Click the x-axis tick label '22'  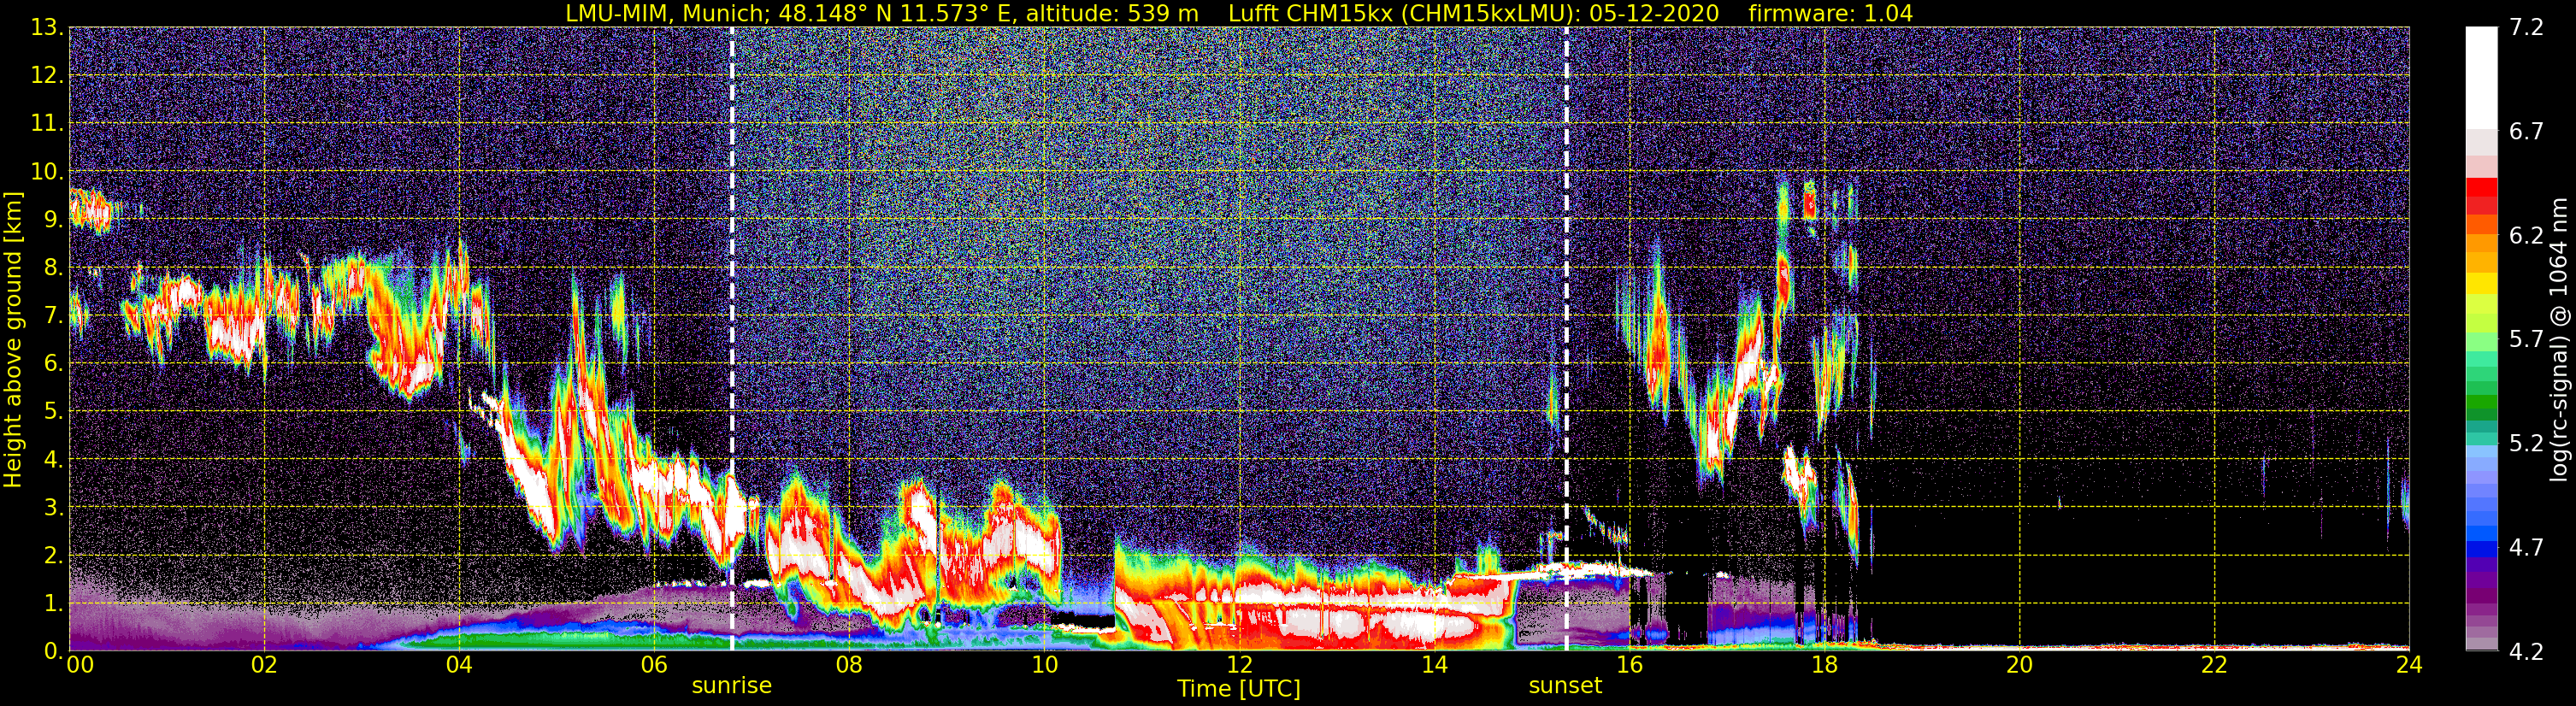[2214, 666]
